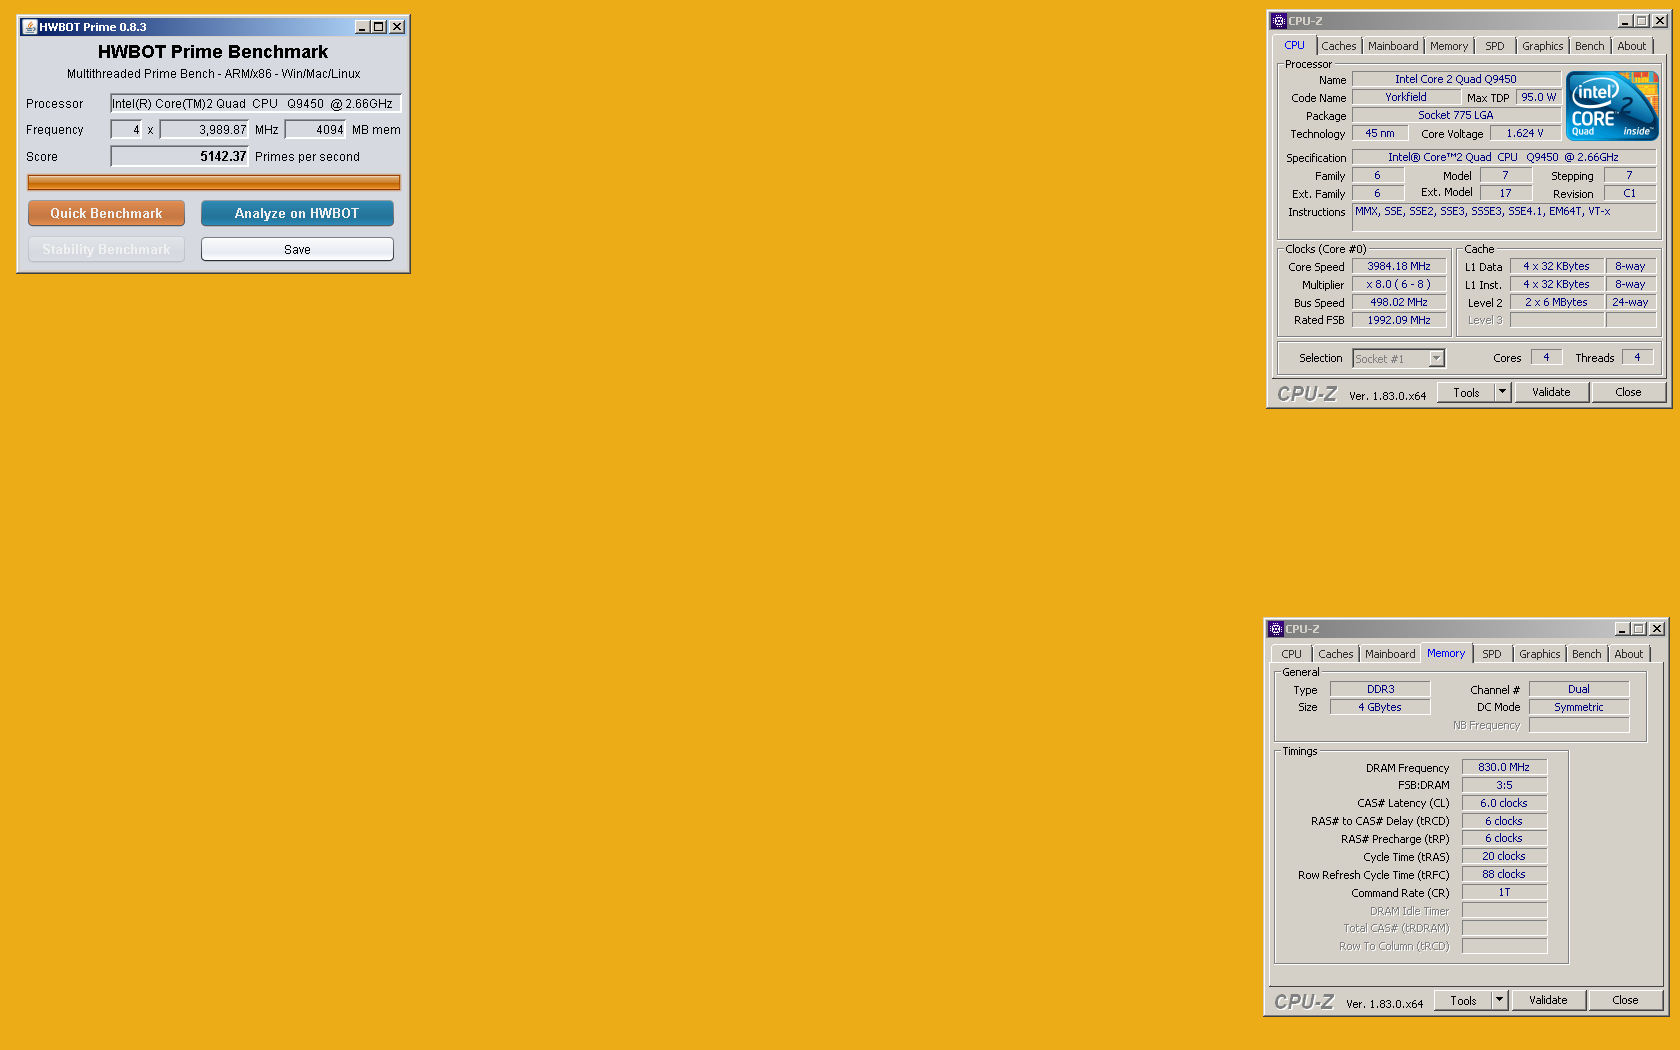Click the Name value Intel Core 2 Quad Q9450
Image resolution: width=1680 pixels, height=1050 pixels.
pyautogui.click(x=1456, y=79)
